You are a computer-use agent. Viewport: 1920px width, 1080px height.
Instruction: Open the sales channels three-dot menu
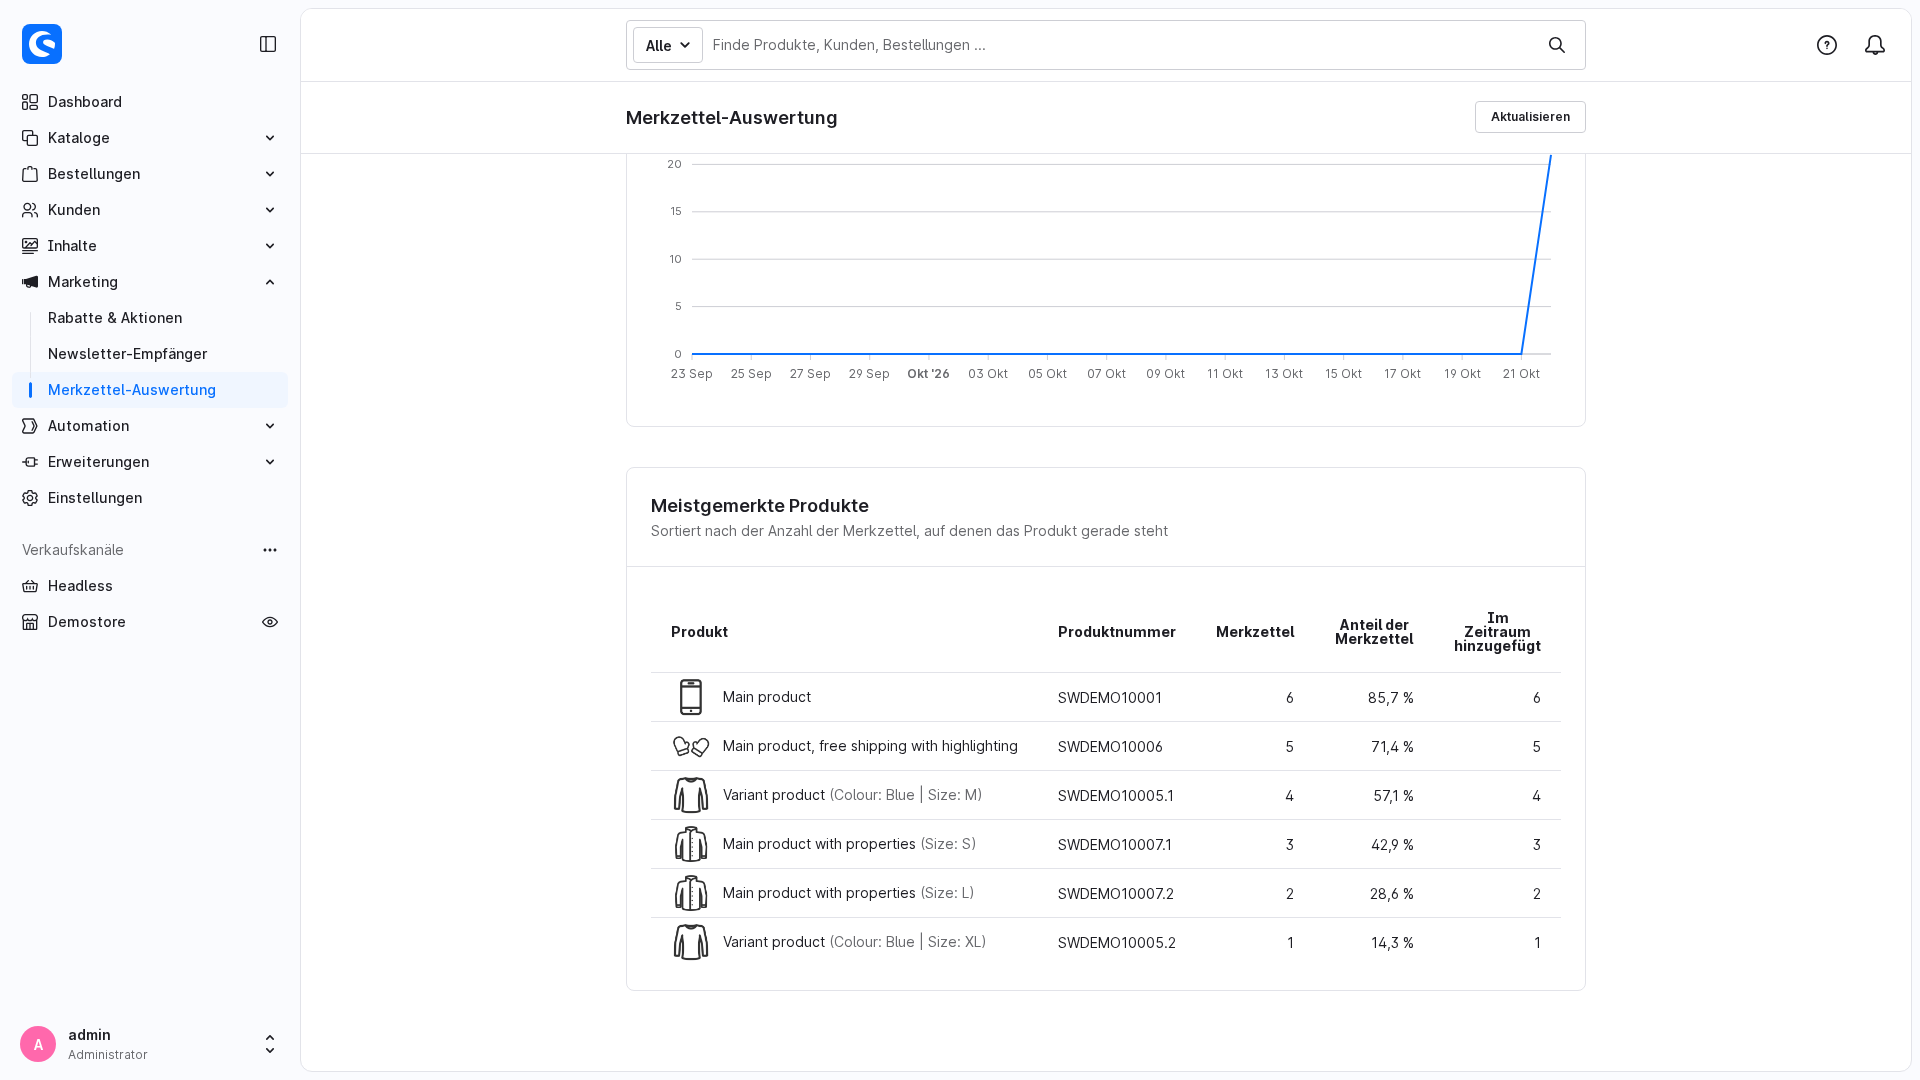pos(270,550)
